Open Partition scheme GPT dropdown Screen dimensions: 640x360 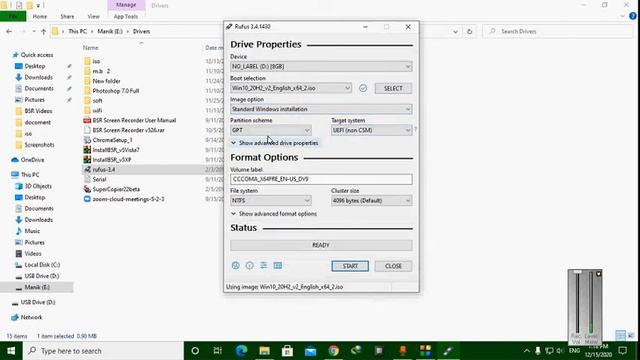point(271,130)
